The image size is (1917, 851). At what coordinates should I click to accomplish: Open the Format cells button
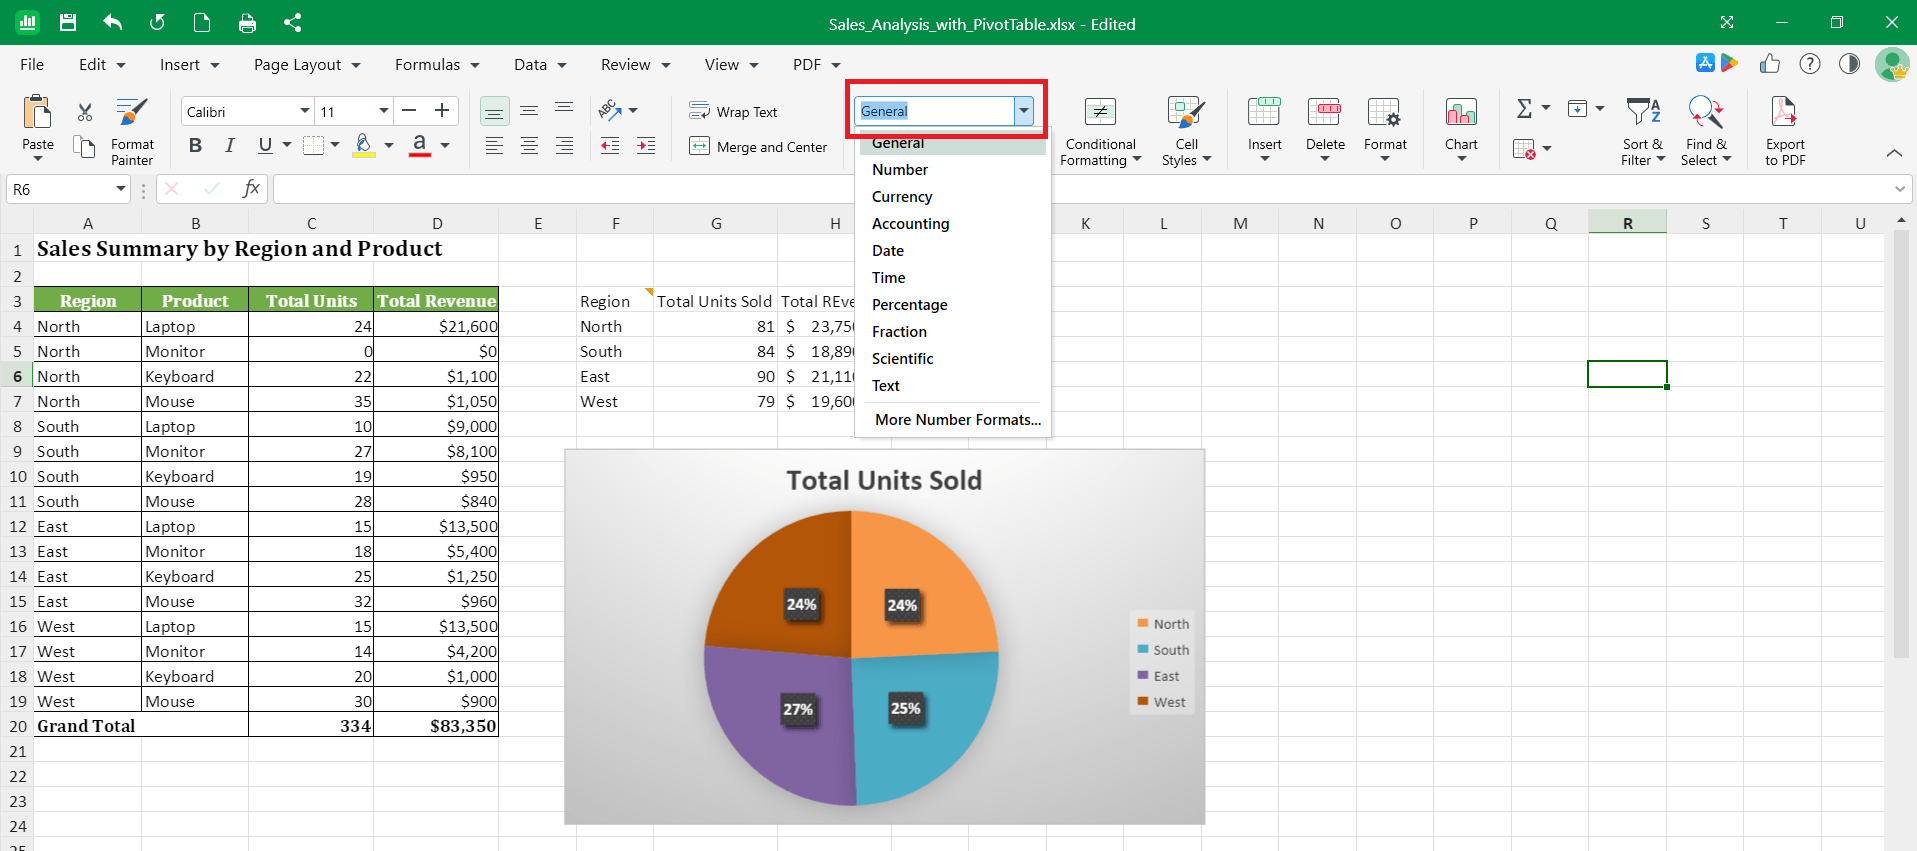coord(1385,130)
